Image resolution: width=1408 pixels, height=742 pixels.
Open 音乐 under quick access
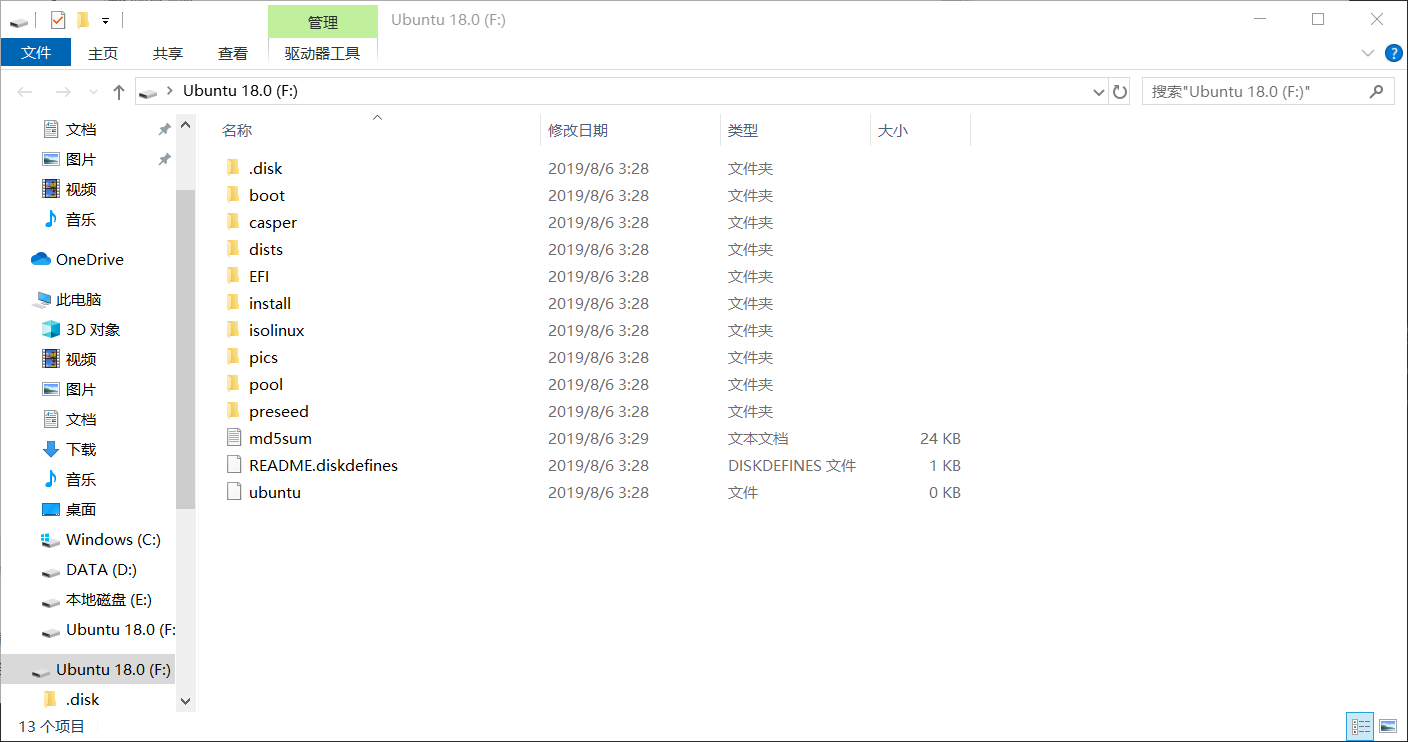81,219
